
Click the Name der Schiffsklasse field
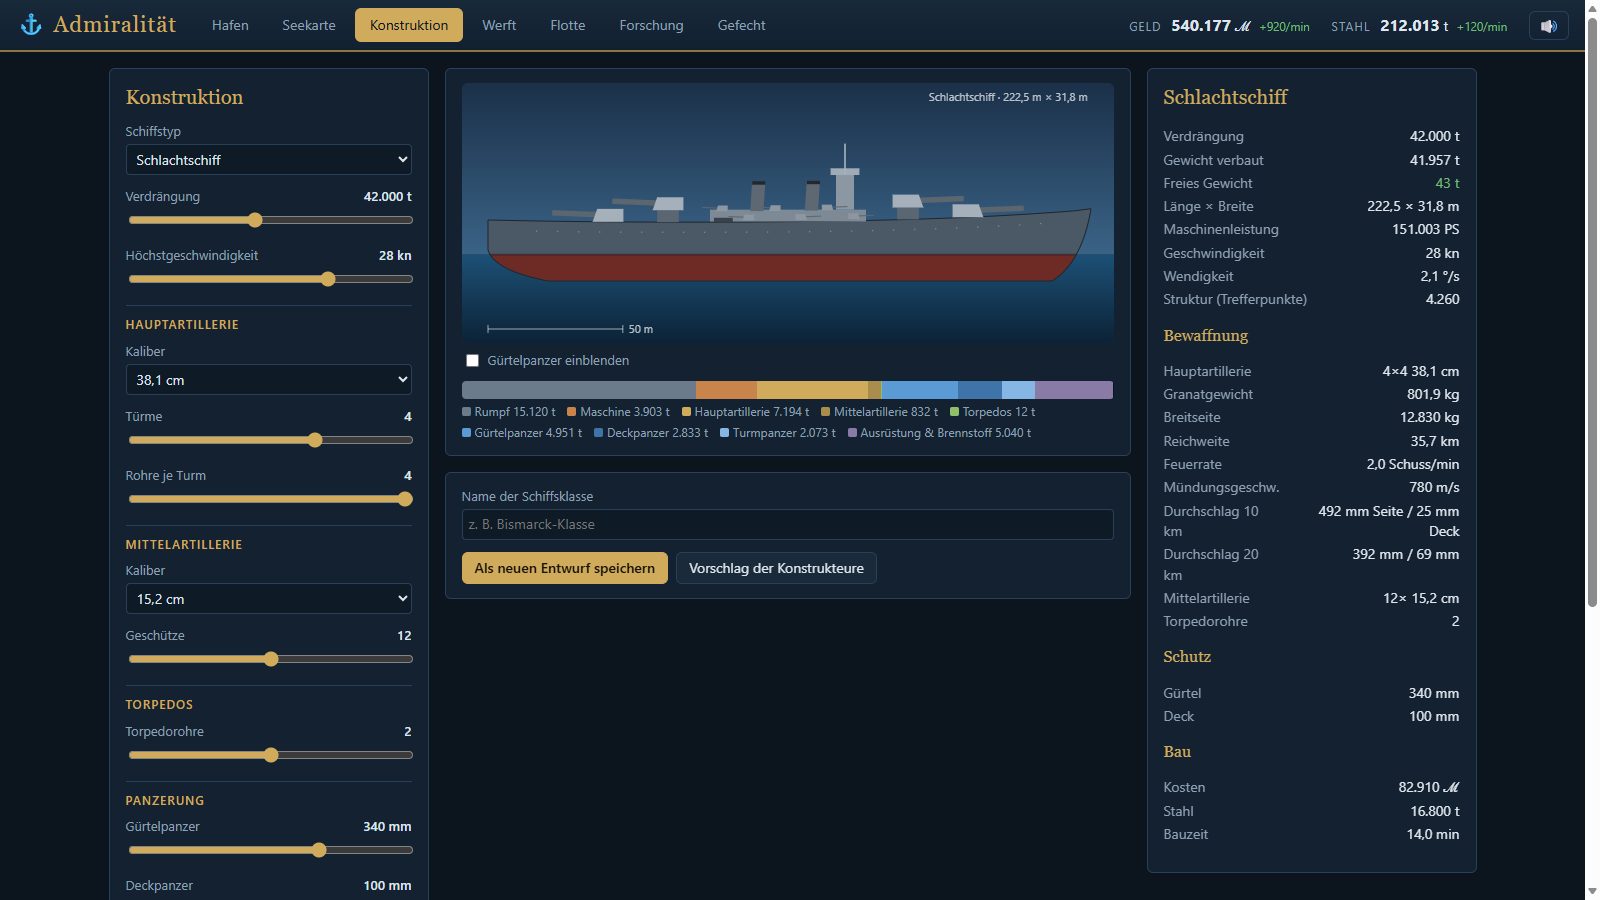787,524
